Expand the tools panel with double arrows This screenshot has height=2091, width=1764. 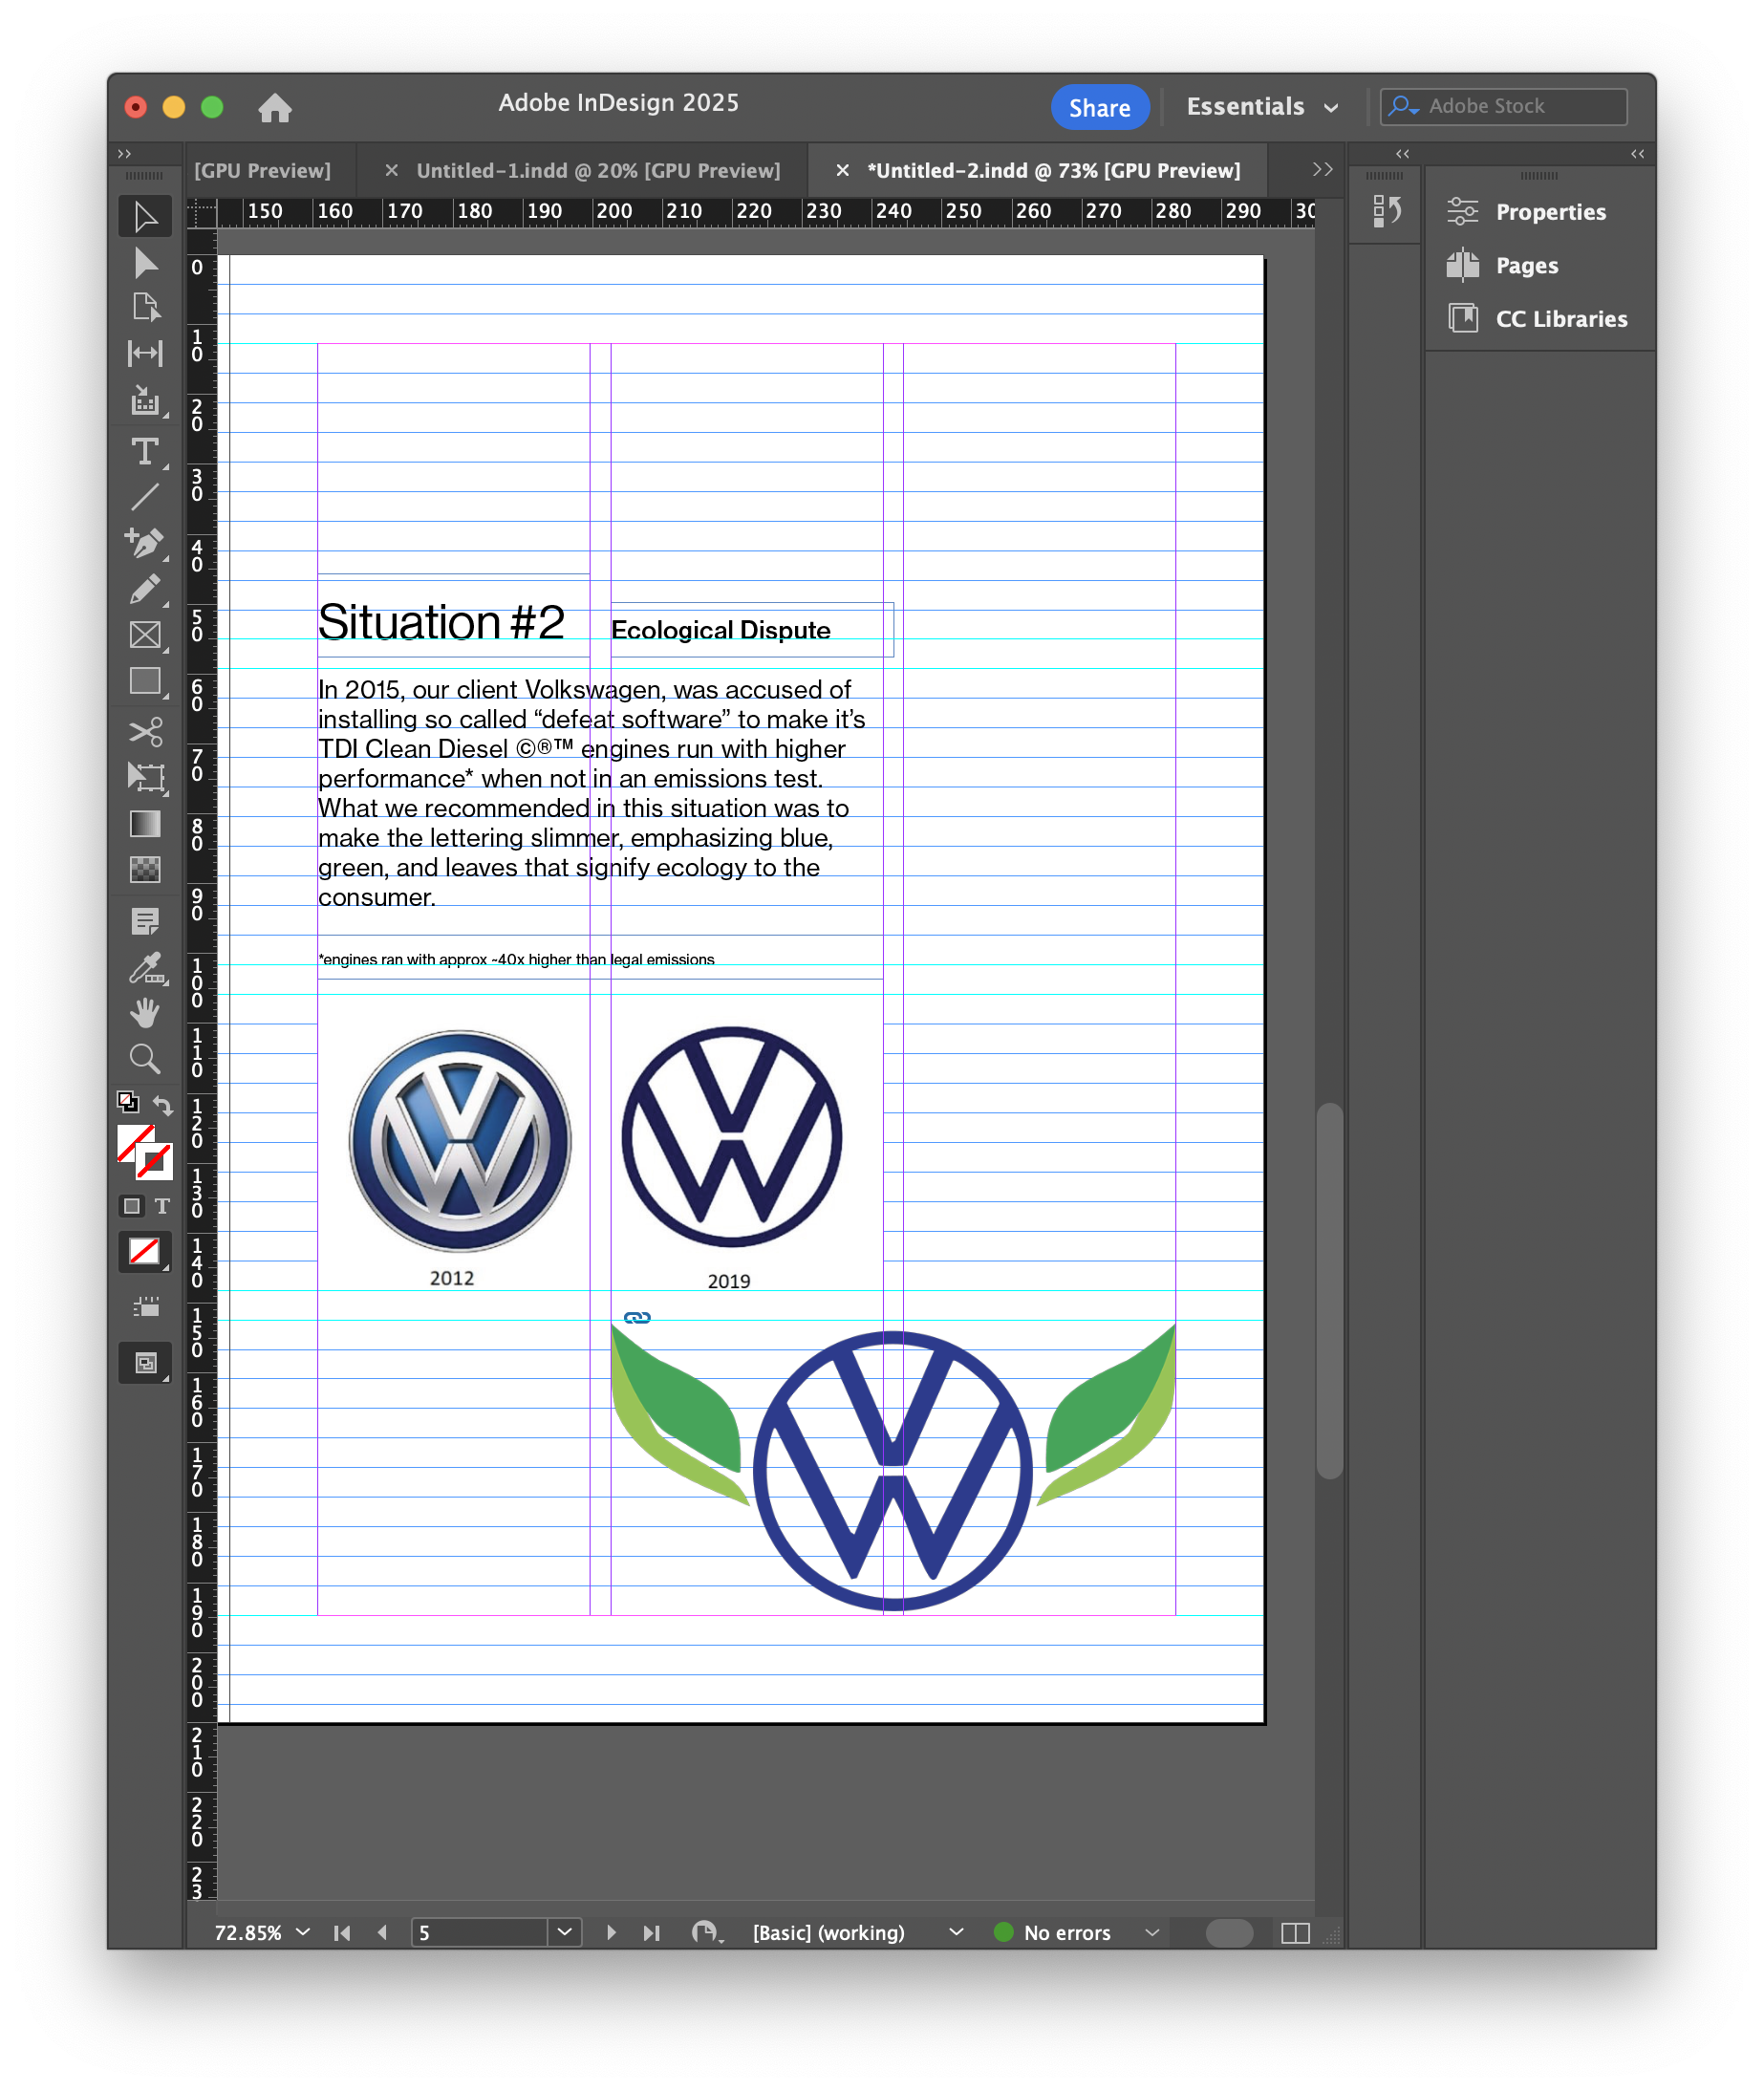(124, 154)
